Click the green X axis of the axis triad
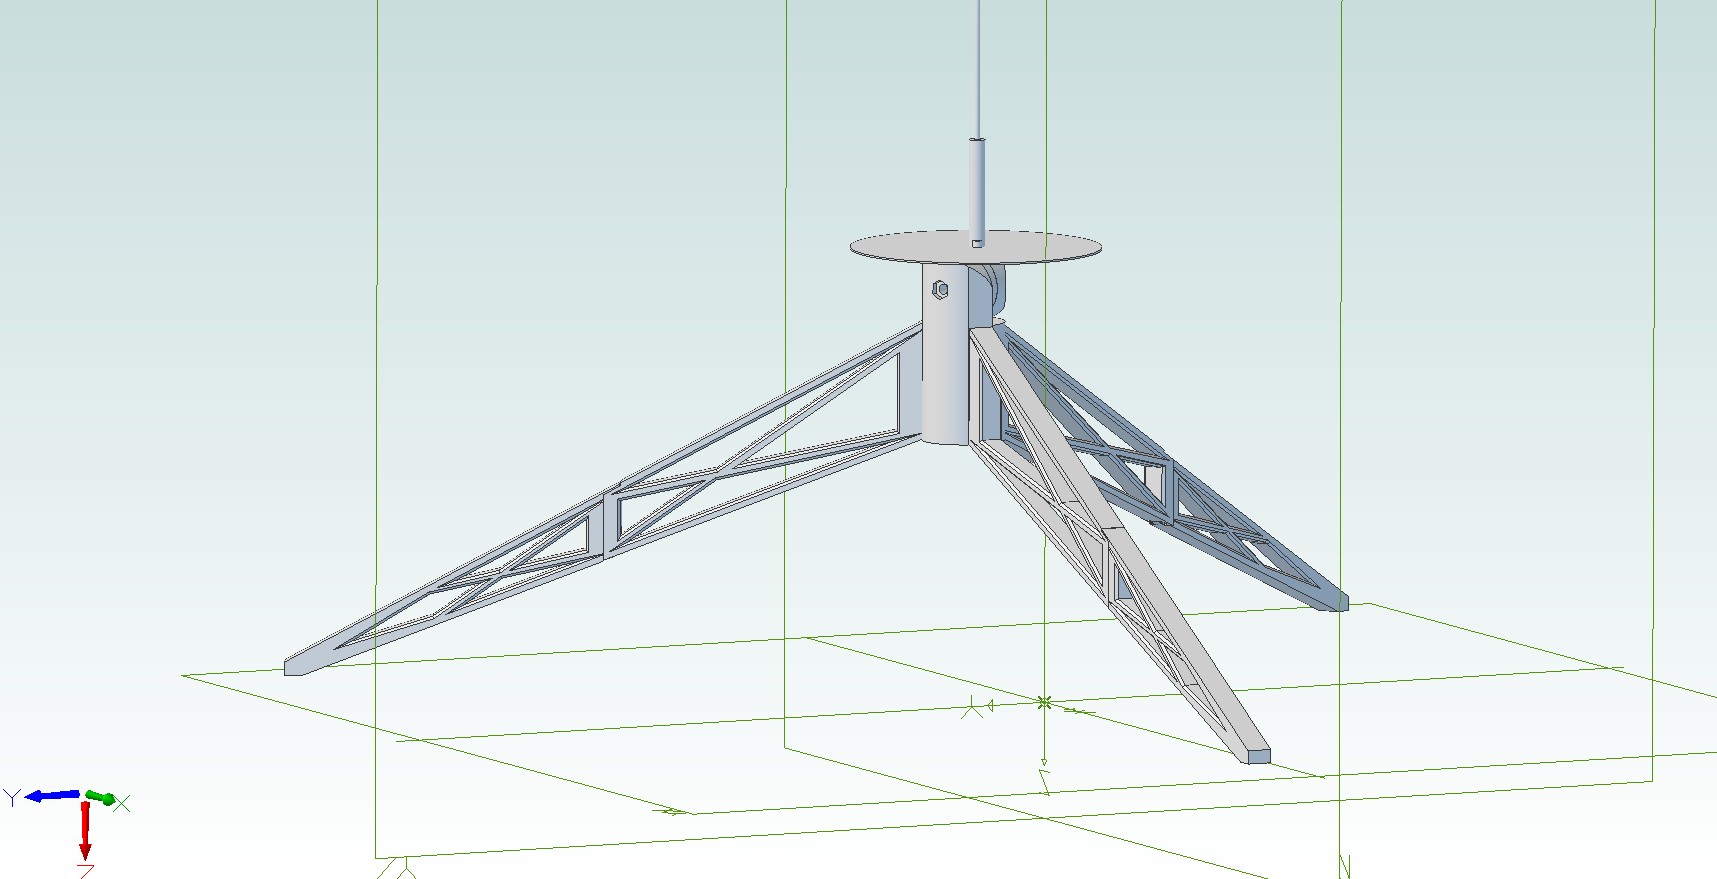This screenshot has width=1717, height=879. 100,797
